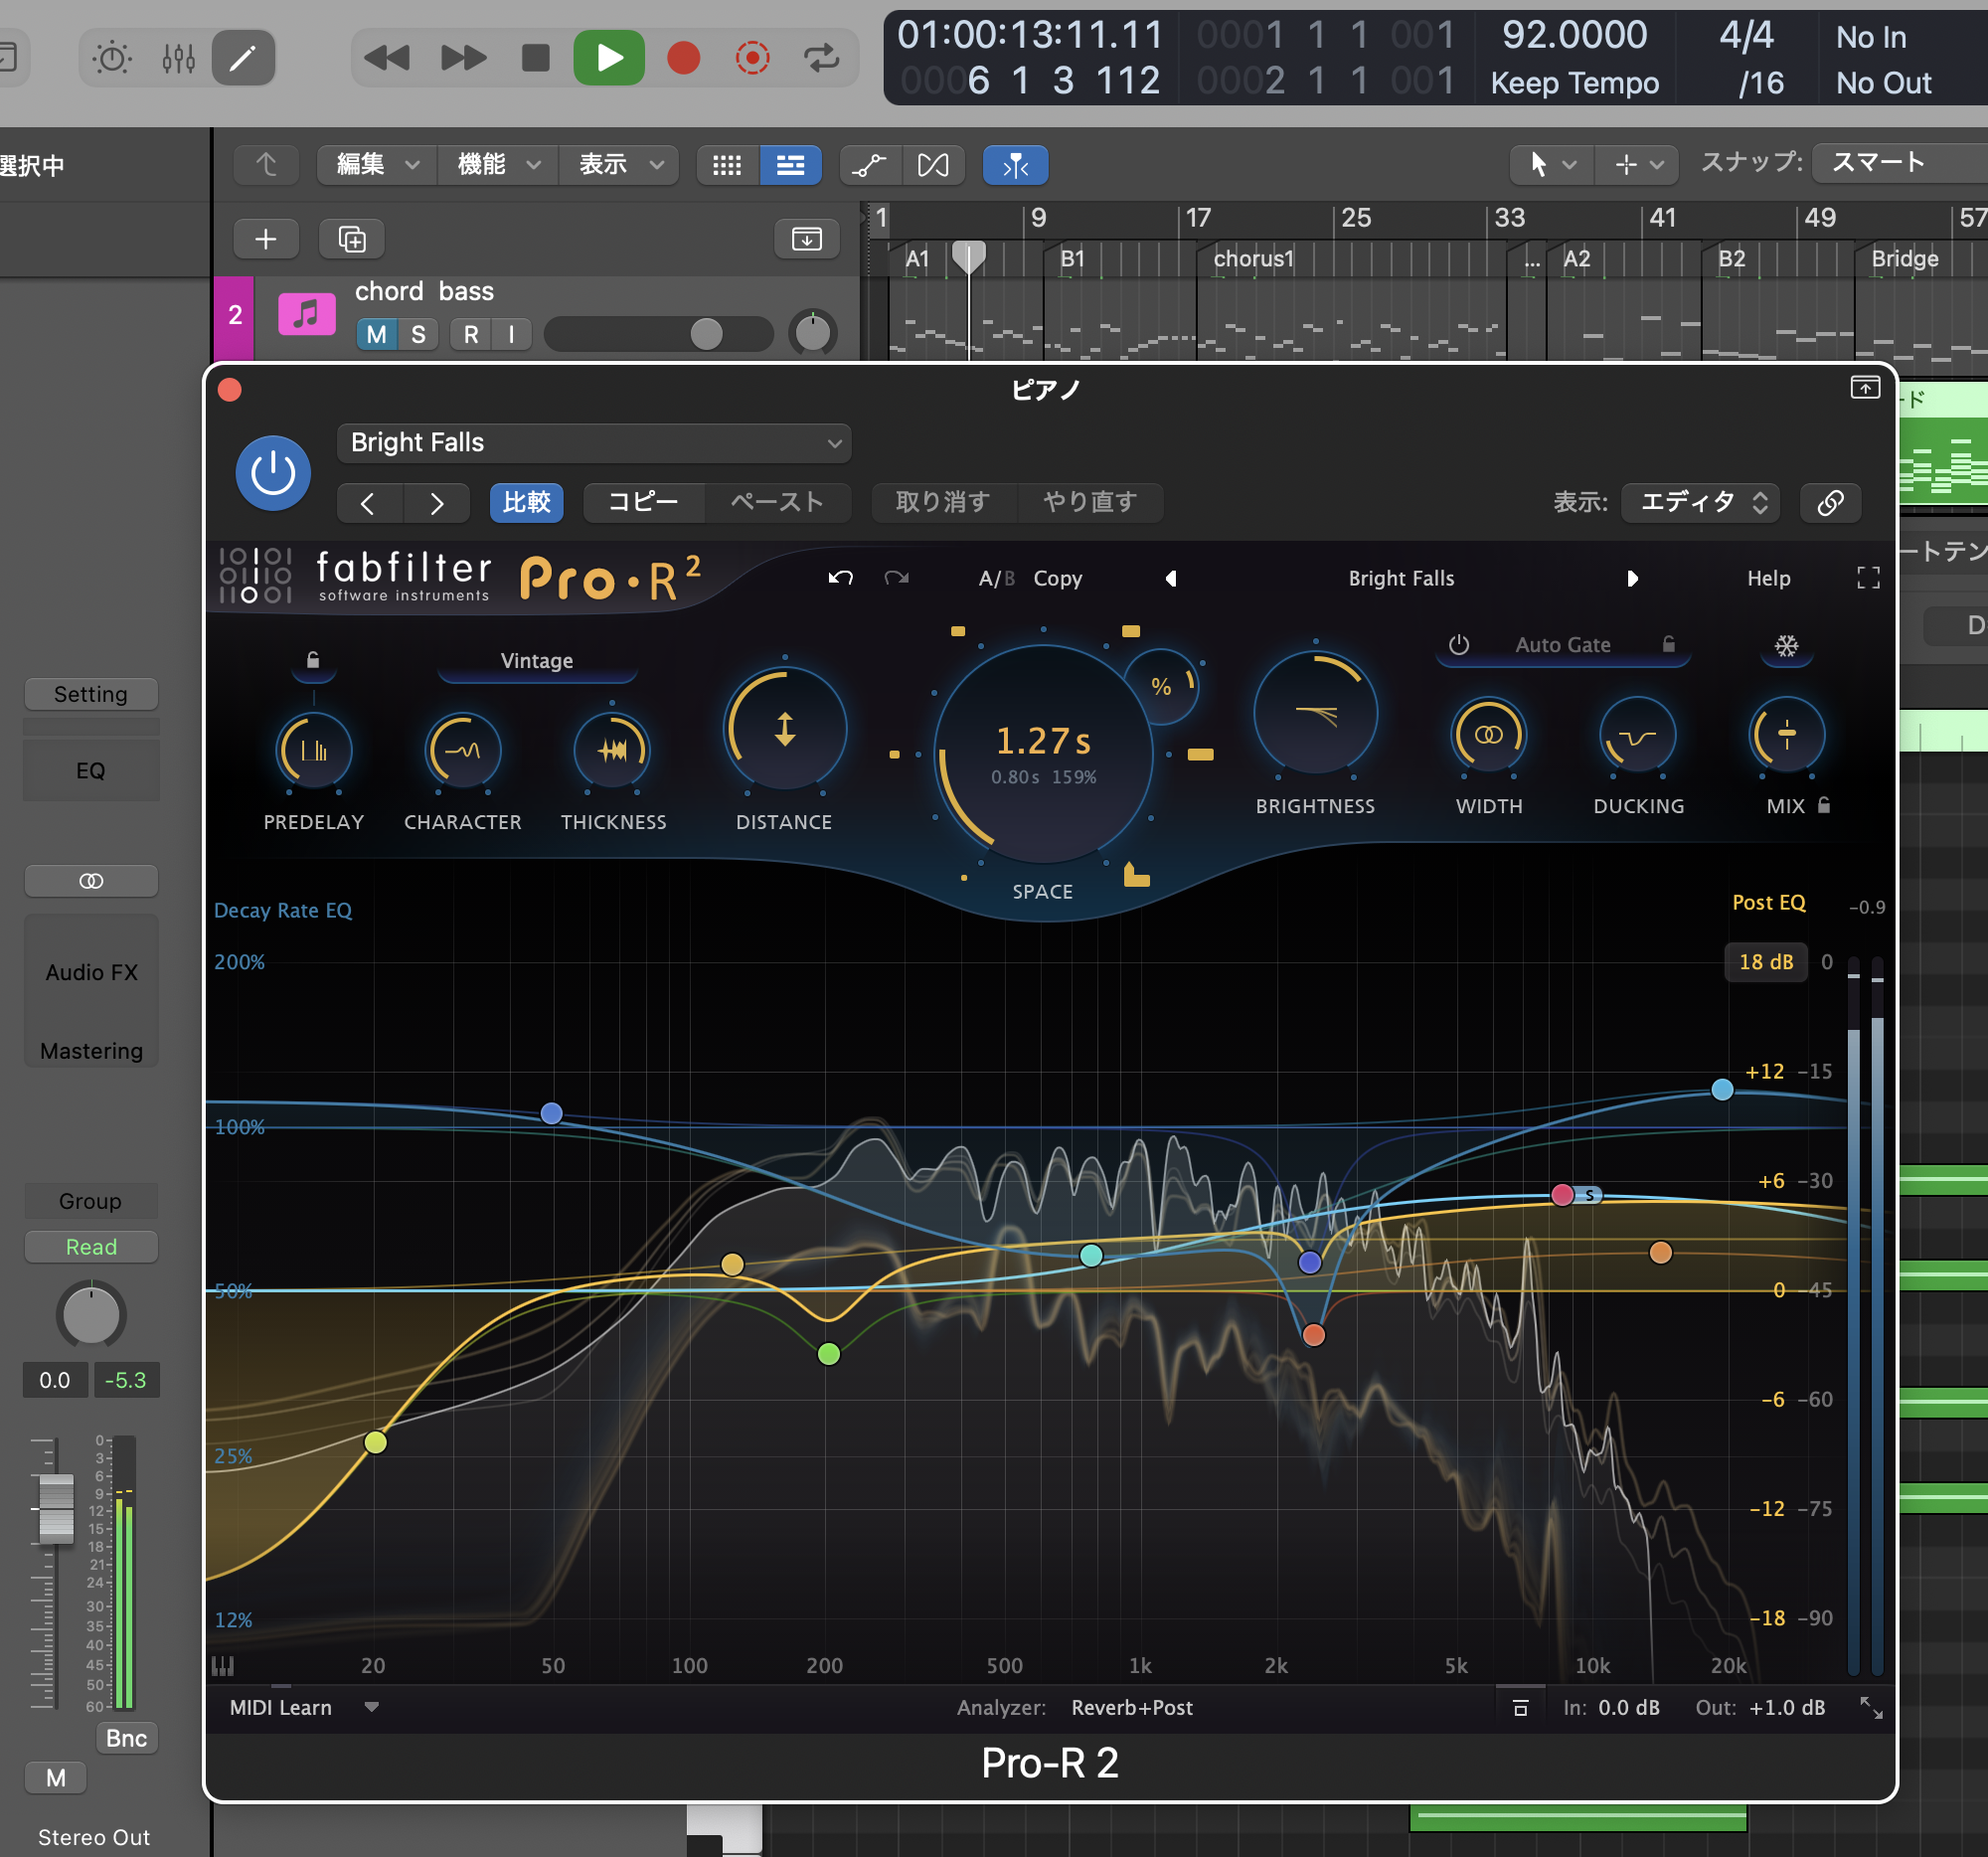The height and width of the screenshot is (1857, 1988).
Task: Toggle input monitoring on chord bass
Action: 511,334
